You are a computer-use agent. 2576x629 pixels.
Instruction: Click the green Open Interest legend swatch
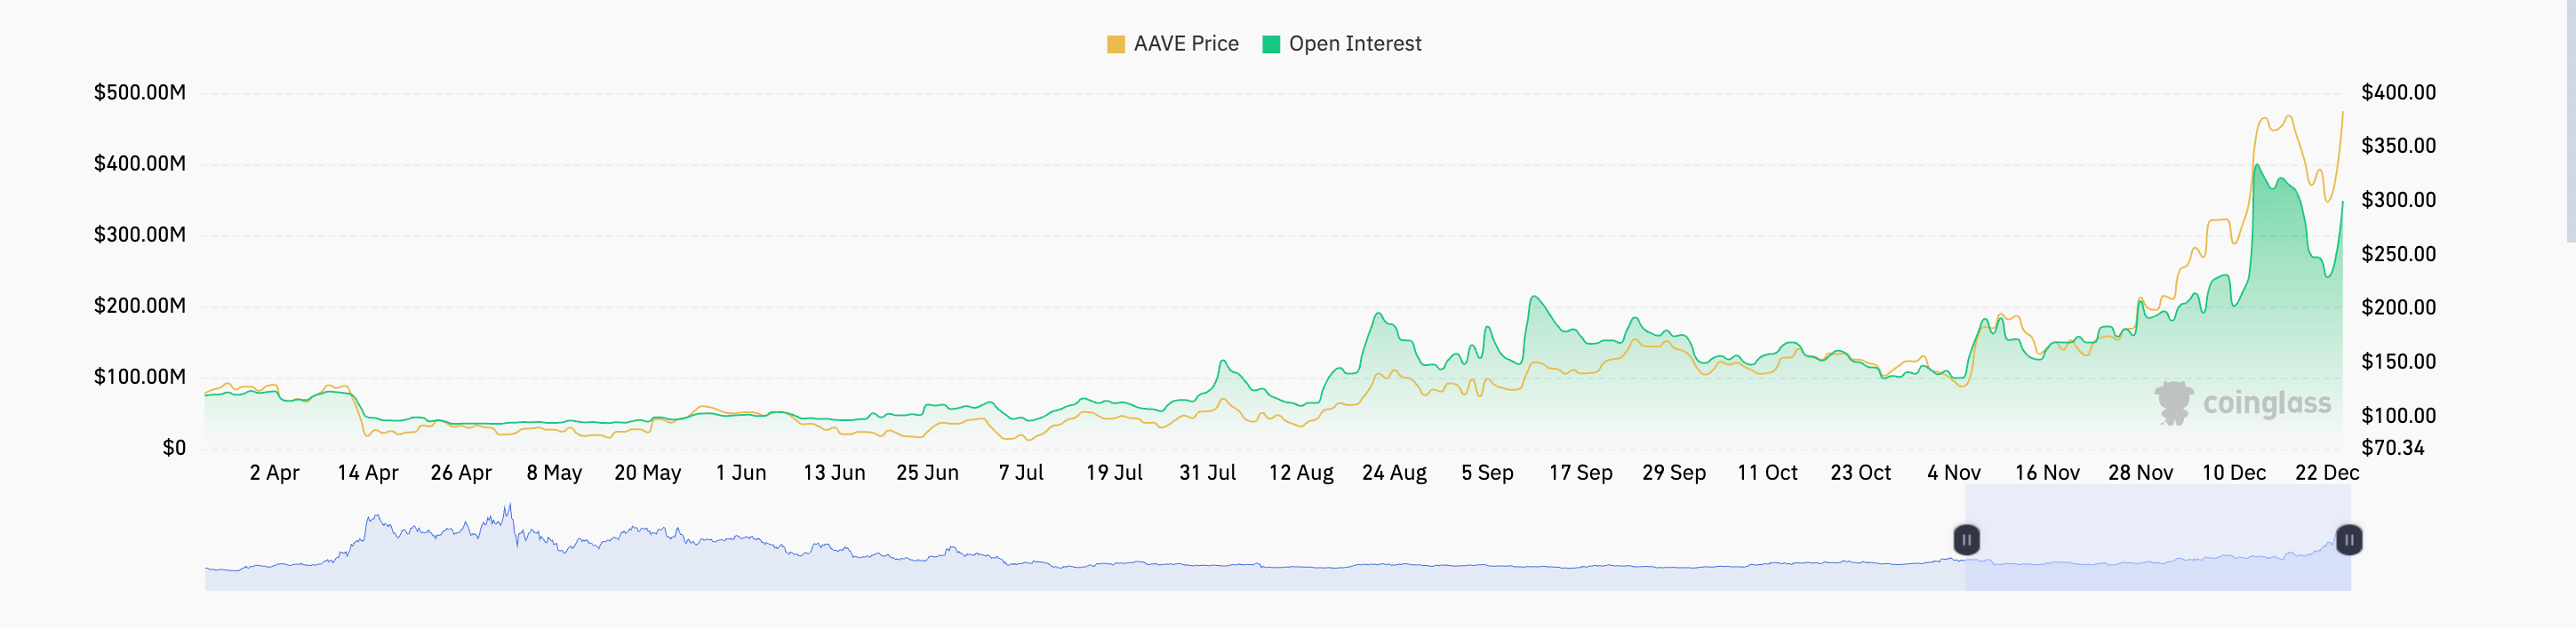pos(1271,44)
